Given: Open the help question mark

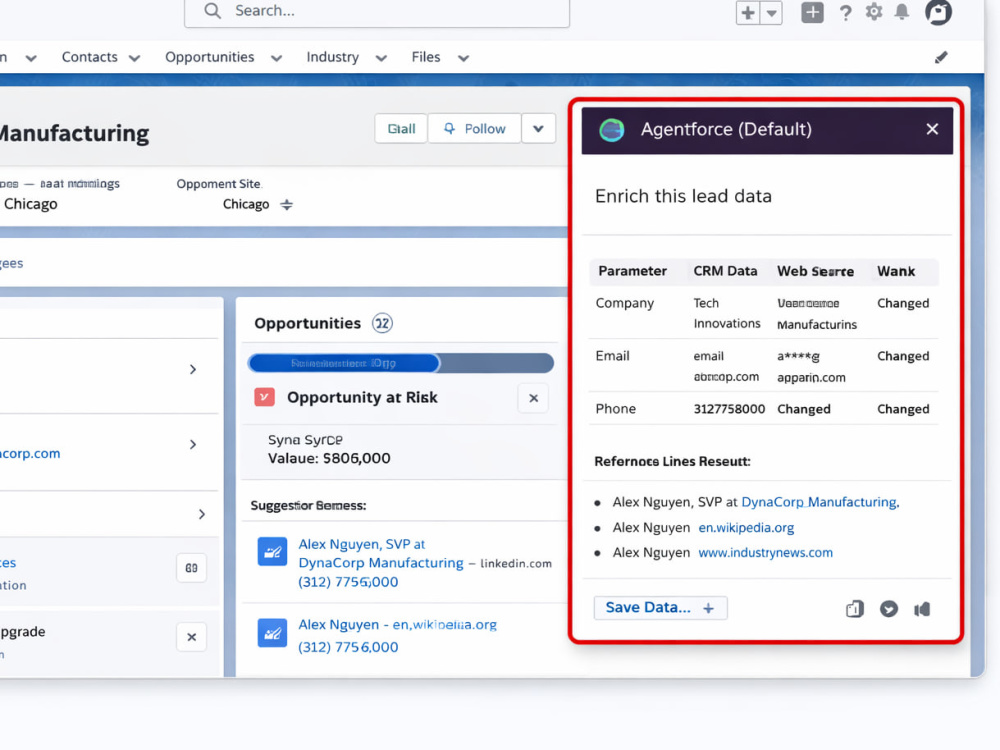Looking at the screenshot, I should coord(845,13).
